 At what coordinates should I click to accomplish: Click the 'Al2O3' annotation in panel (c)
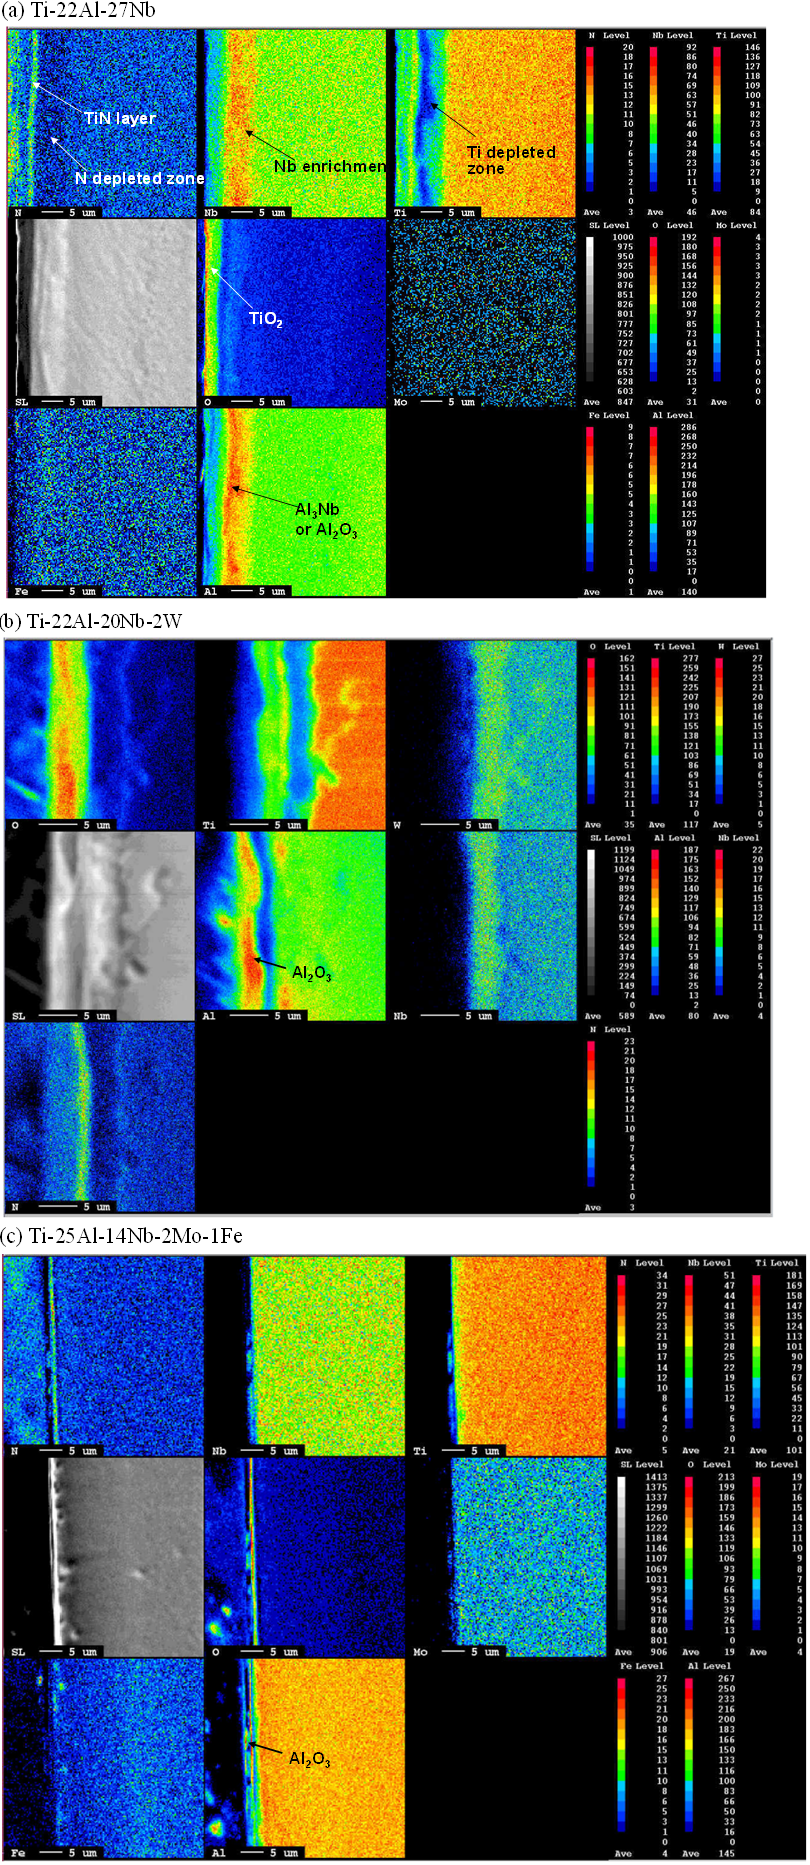(x=309, y=1759)
